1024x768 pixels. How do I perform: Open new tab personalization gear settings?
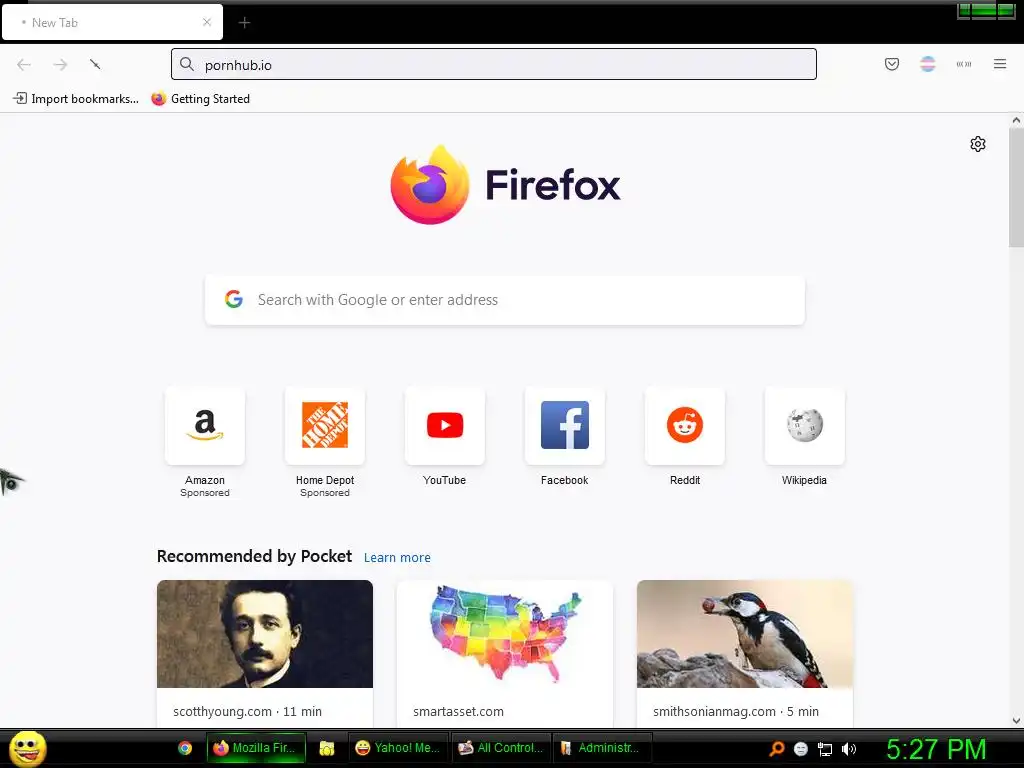pos(978,144)
